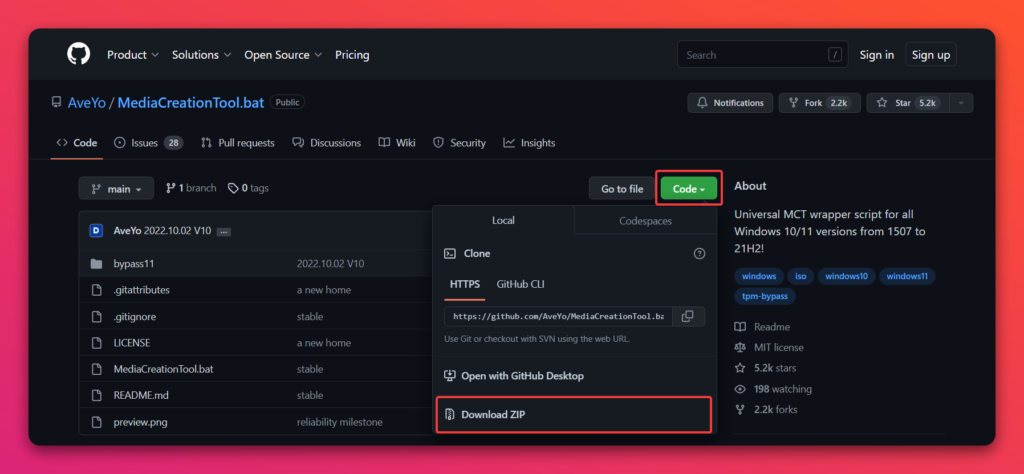The image size is (1024, 474).
Task: Click the branch icon beside 1 branch
Action: 171,188
